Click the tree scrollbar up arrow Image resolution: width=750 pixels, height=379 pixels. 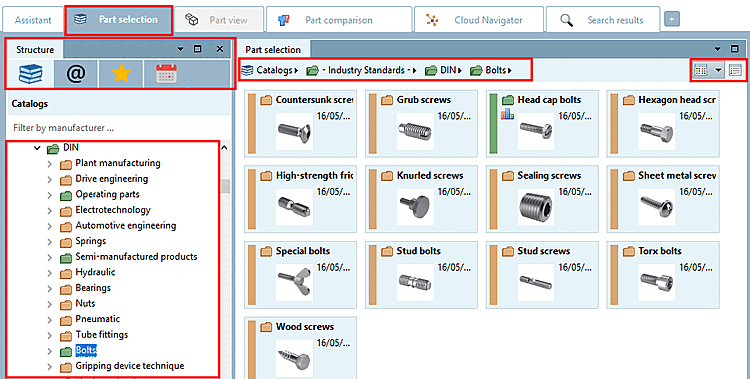224,148
